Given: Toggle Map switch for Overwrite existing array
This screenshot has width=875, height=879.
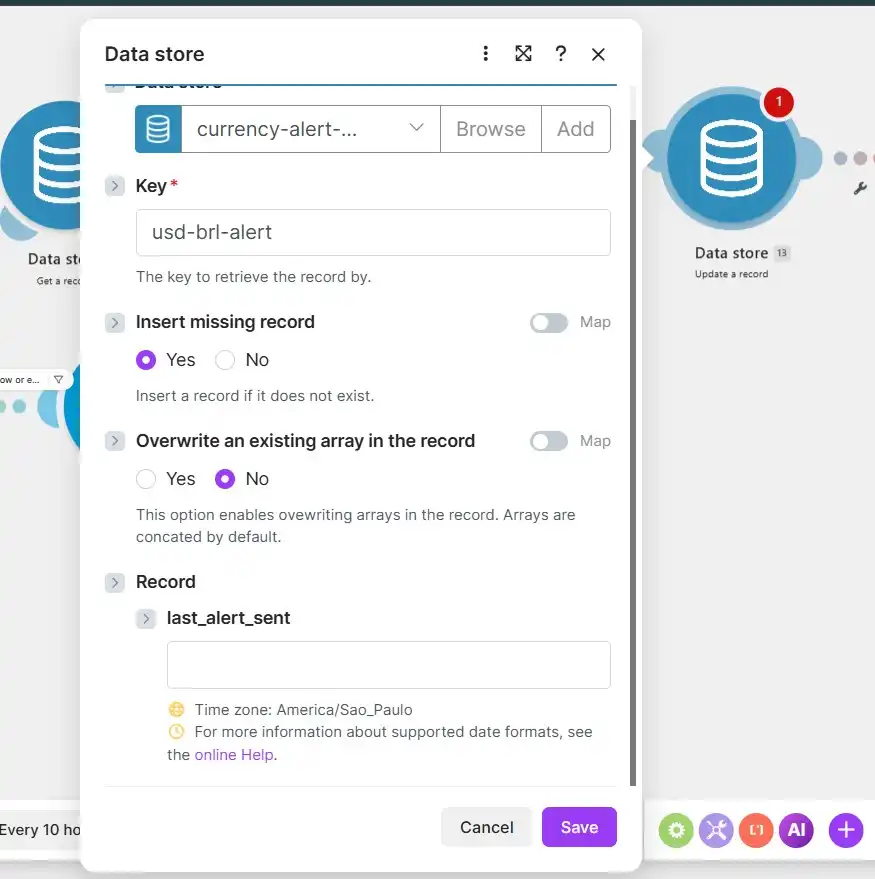Looking at the screenshot, I should coord(549,441).
